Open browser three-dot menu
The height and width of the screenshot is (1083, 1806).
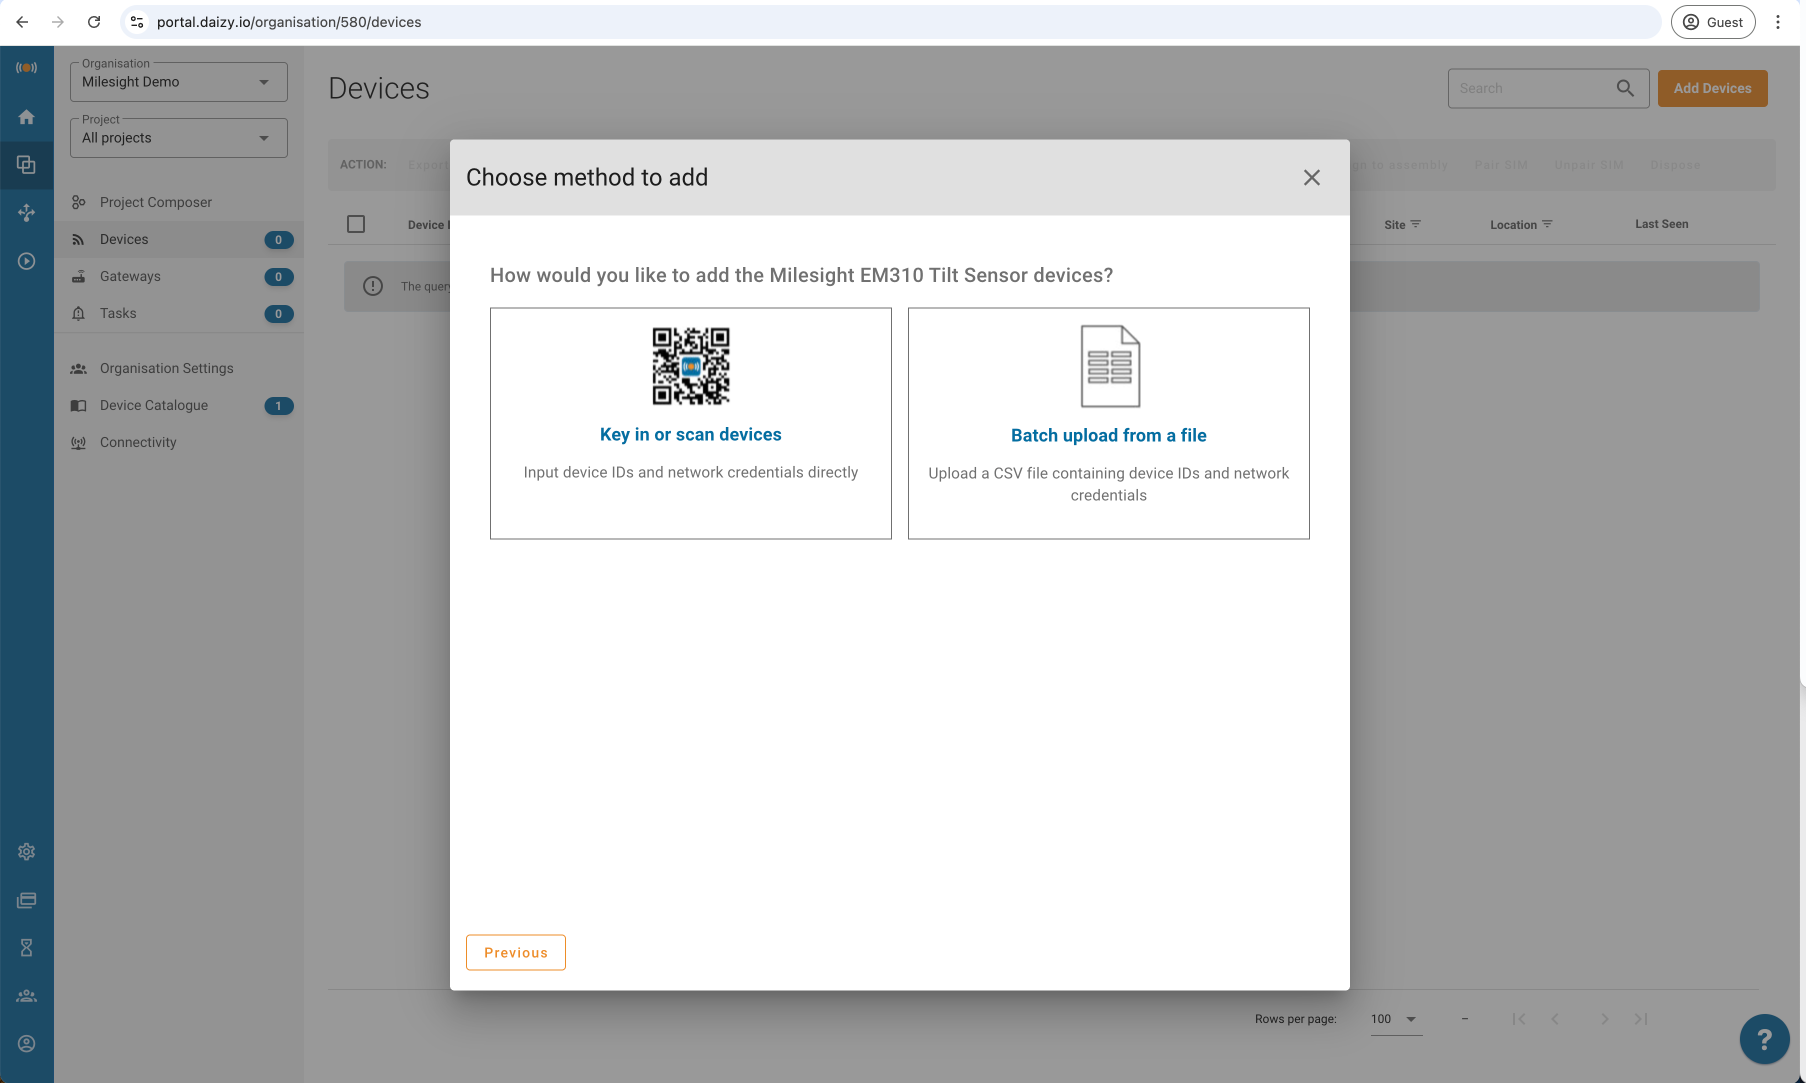(1778, 22)
